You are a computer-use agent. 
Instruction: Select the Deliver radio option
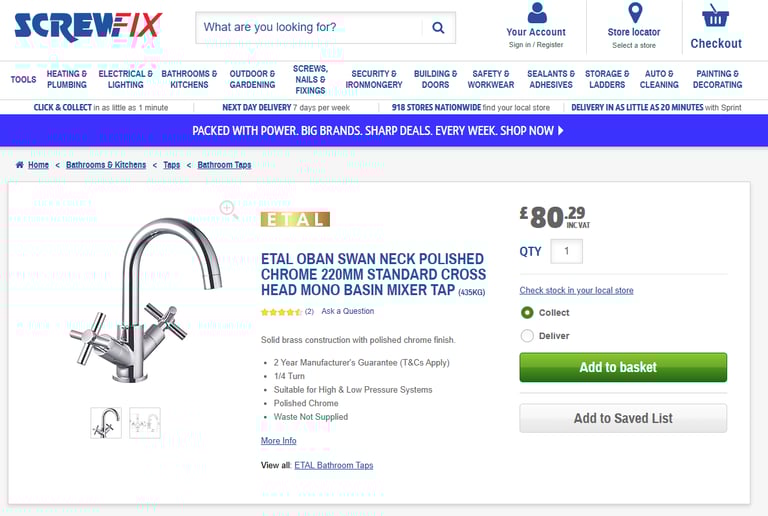point(527,336)
